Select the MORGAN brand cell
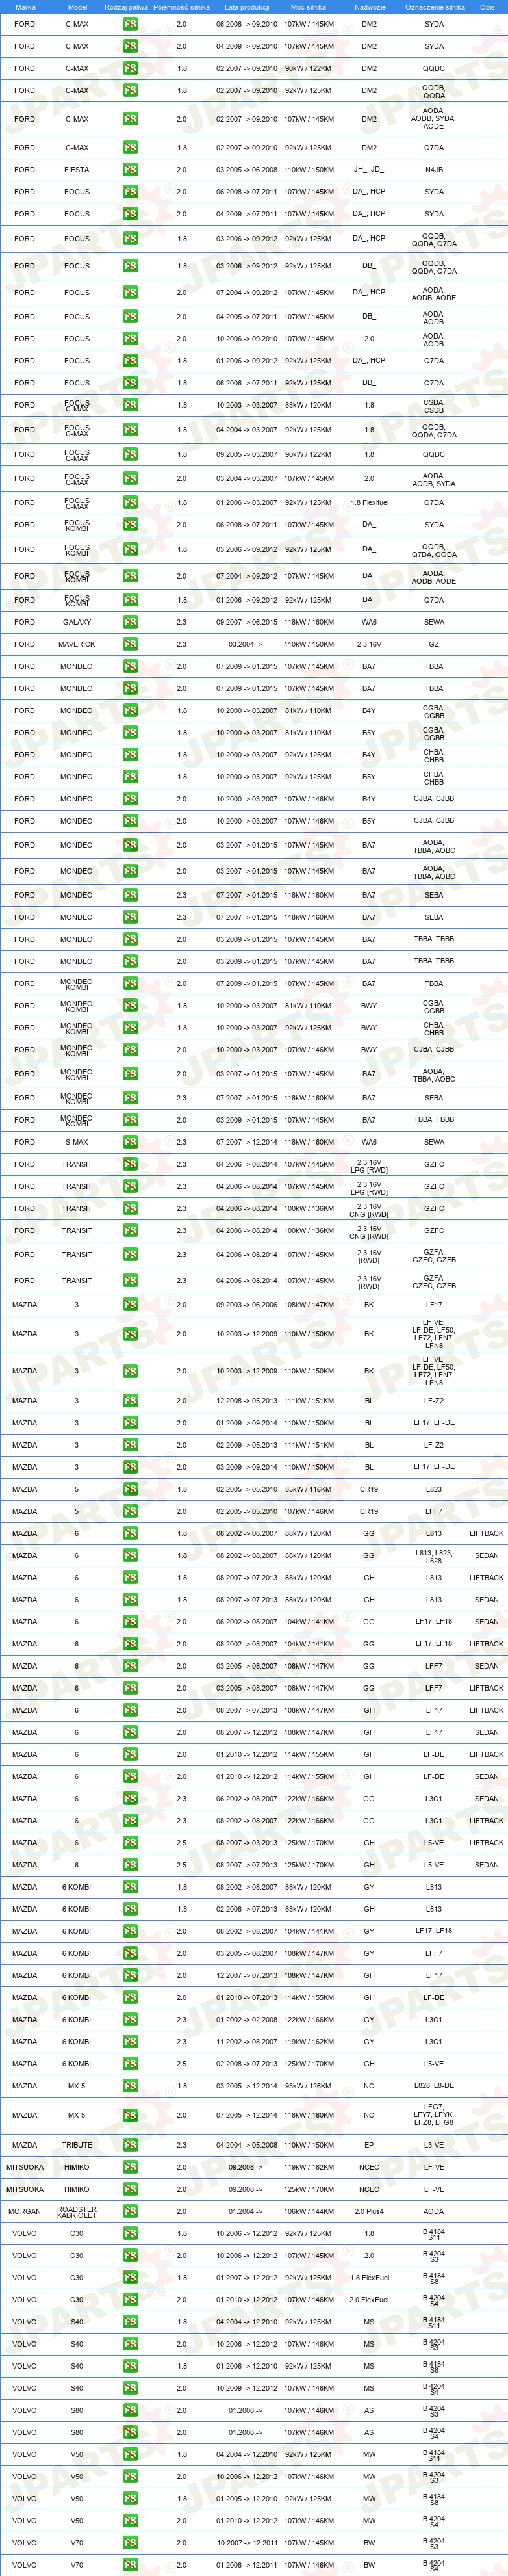This screenshot has width=508, height=2576. [x=25, y=2211]
